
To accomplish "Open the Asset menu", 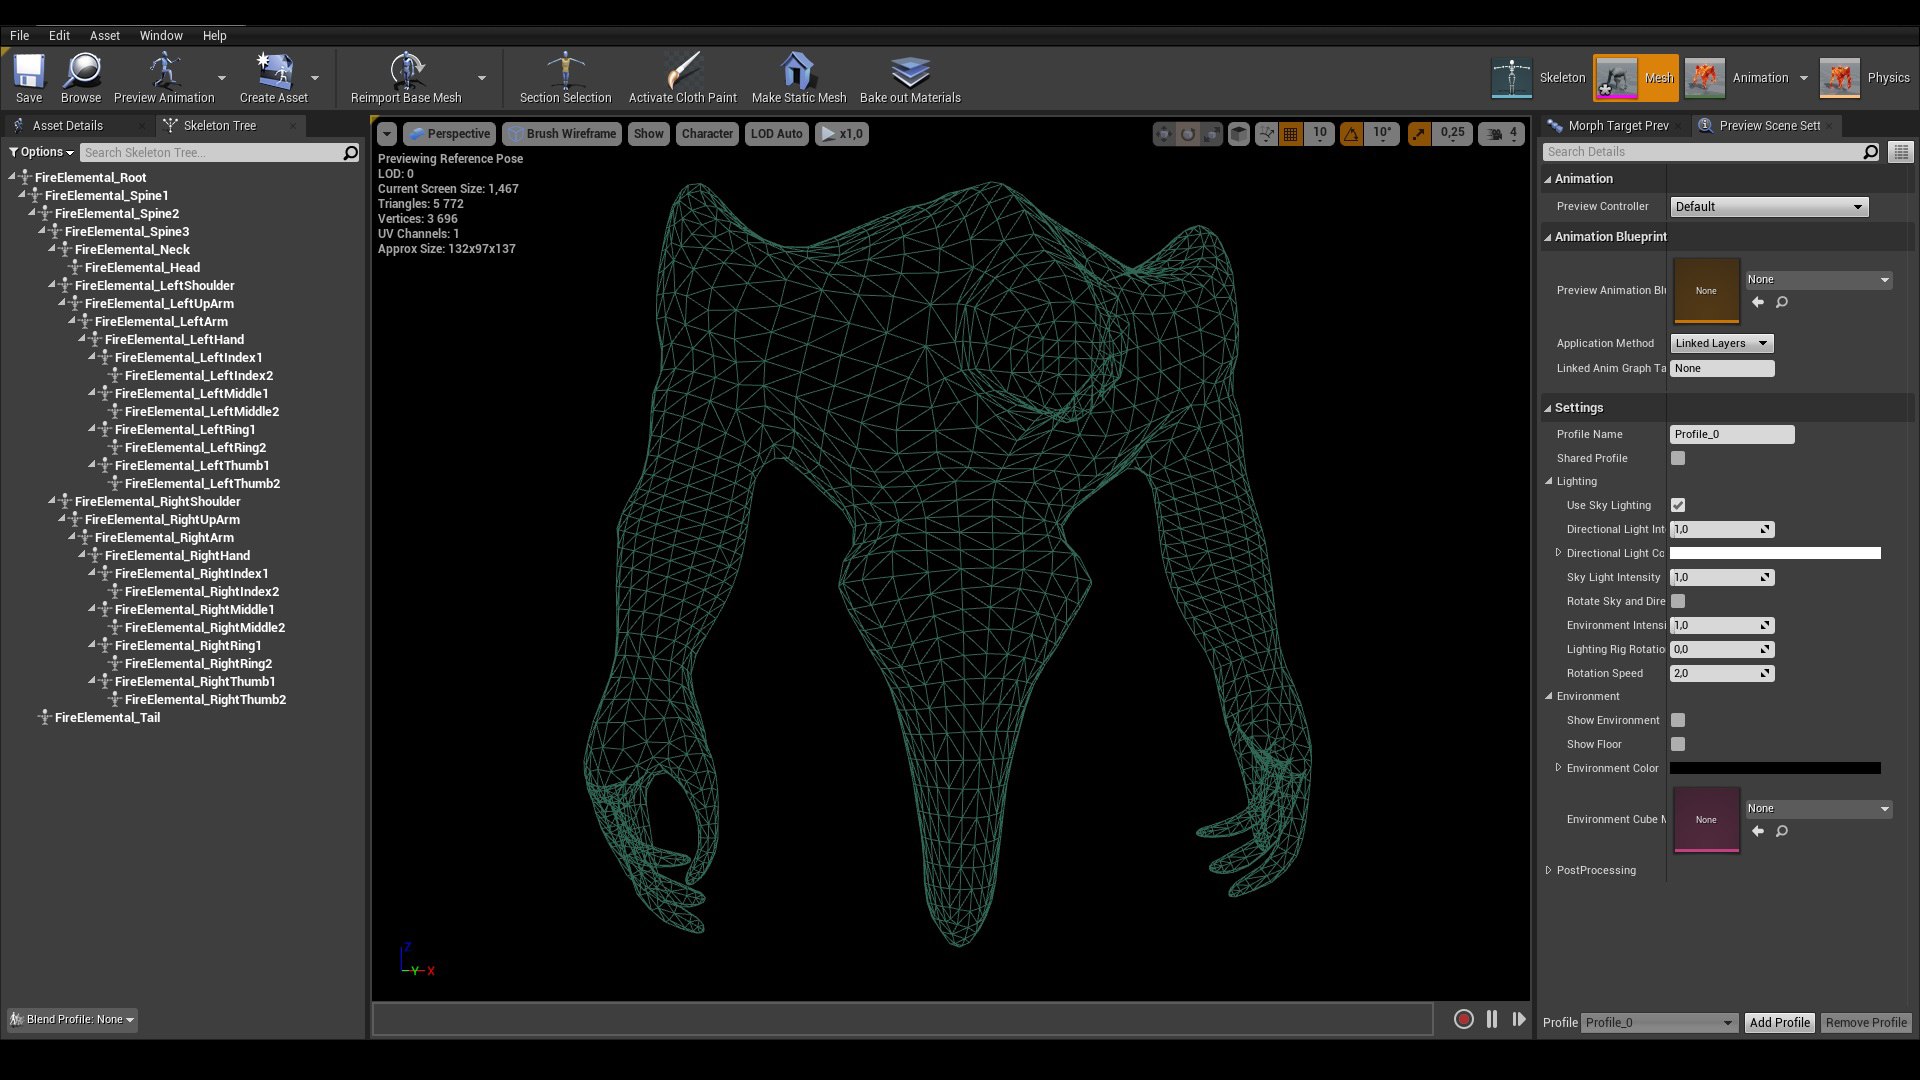I will point(104,35).
